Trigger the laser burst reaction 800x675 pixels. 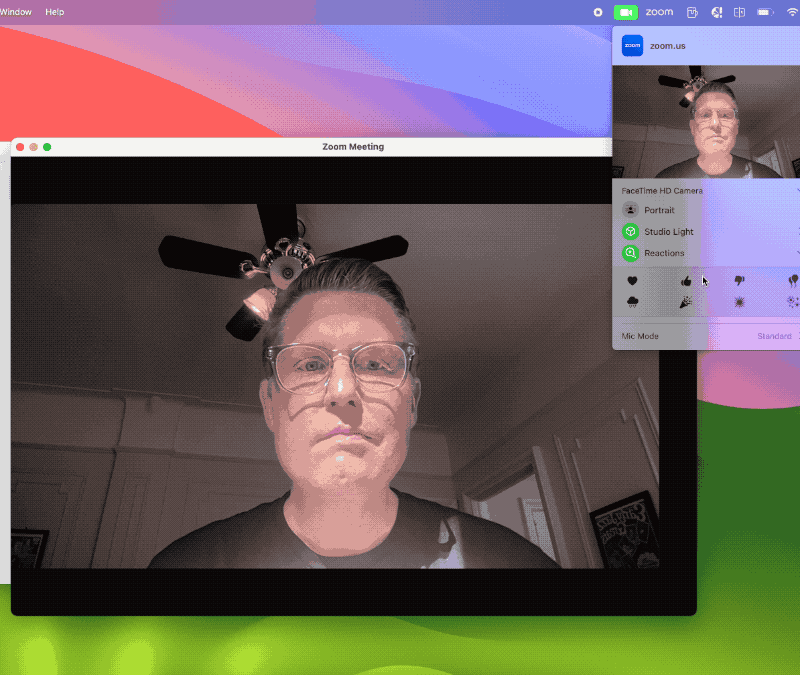click(739, 302)
